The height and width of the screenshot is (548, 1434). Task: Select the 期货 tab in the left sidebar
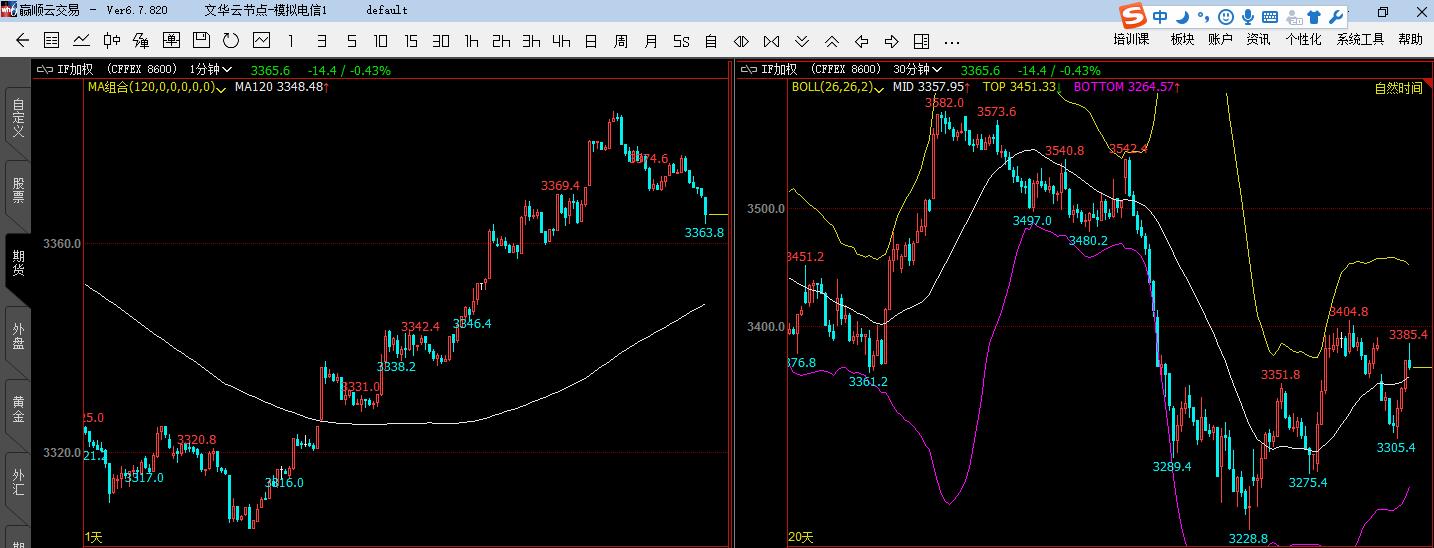point(18,262)
